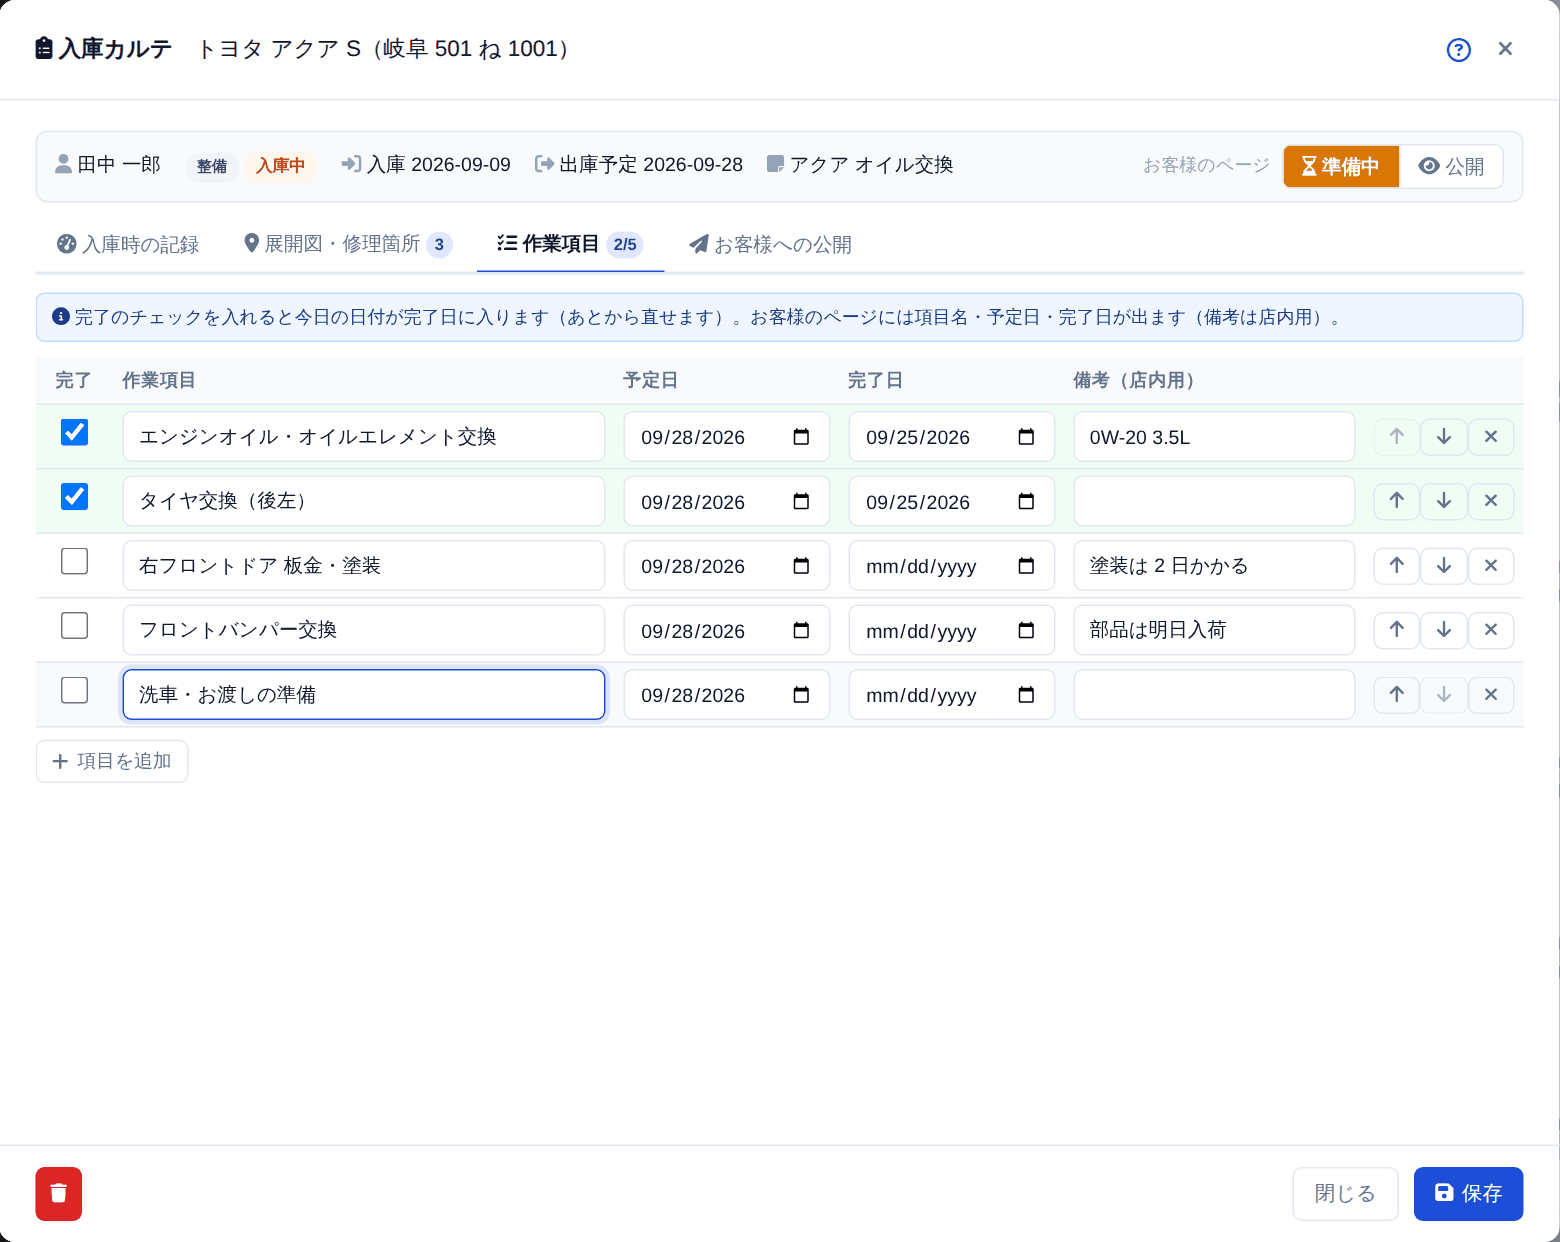Click the 閉じる button
Image resolution: width=1560 pixels, height=1242 pixels.
click(1345, 1194)
